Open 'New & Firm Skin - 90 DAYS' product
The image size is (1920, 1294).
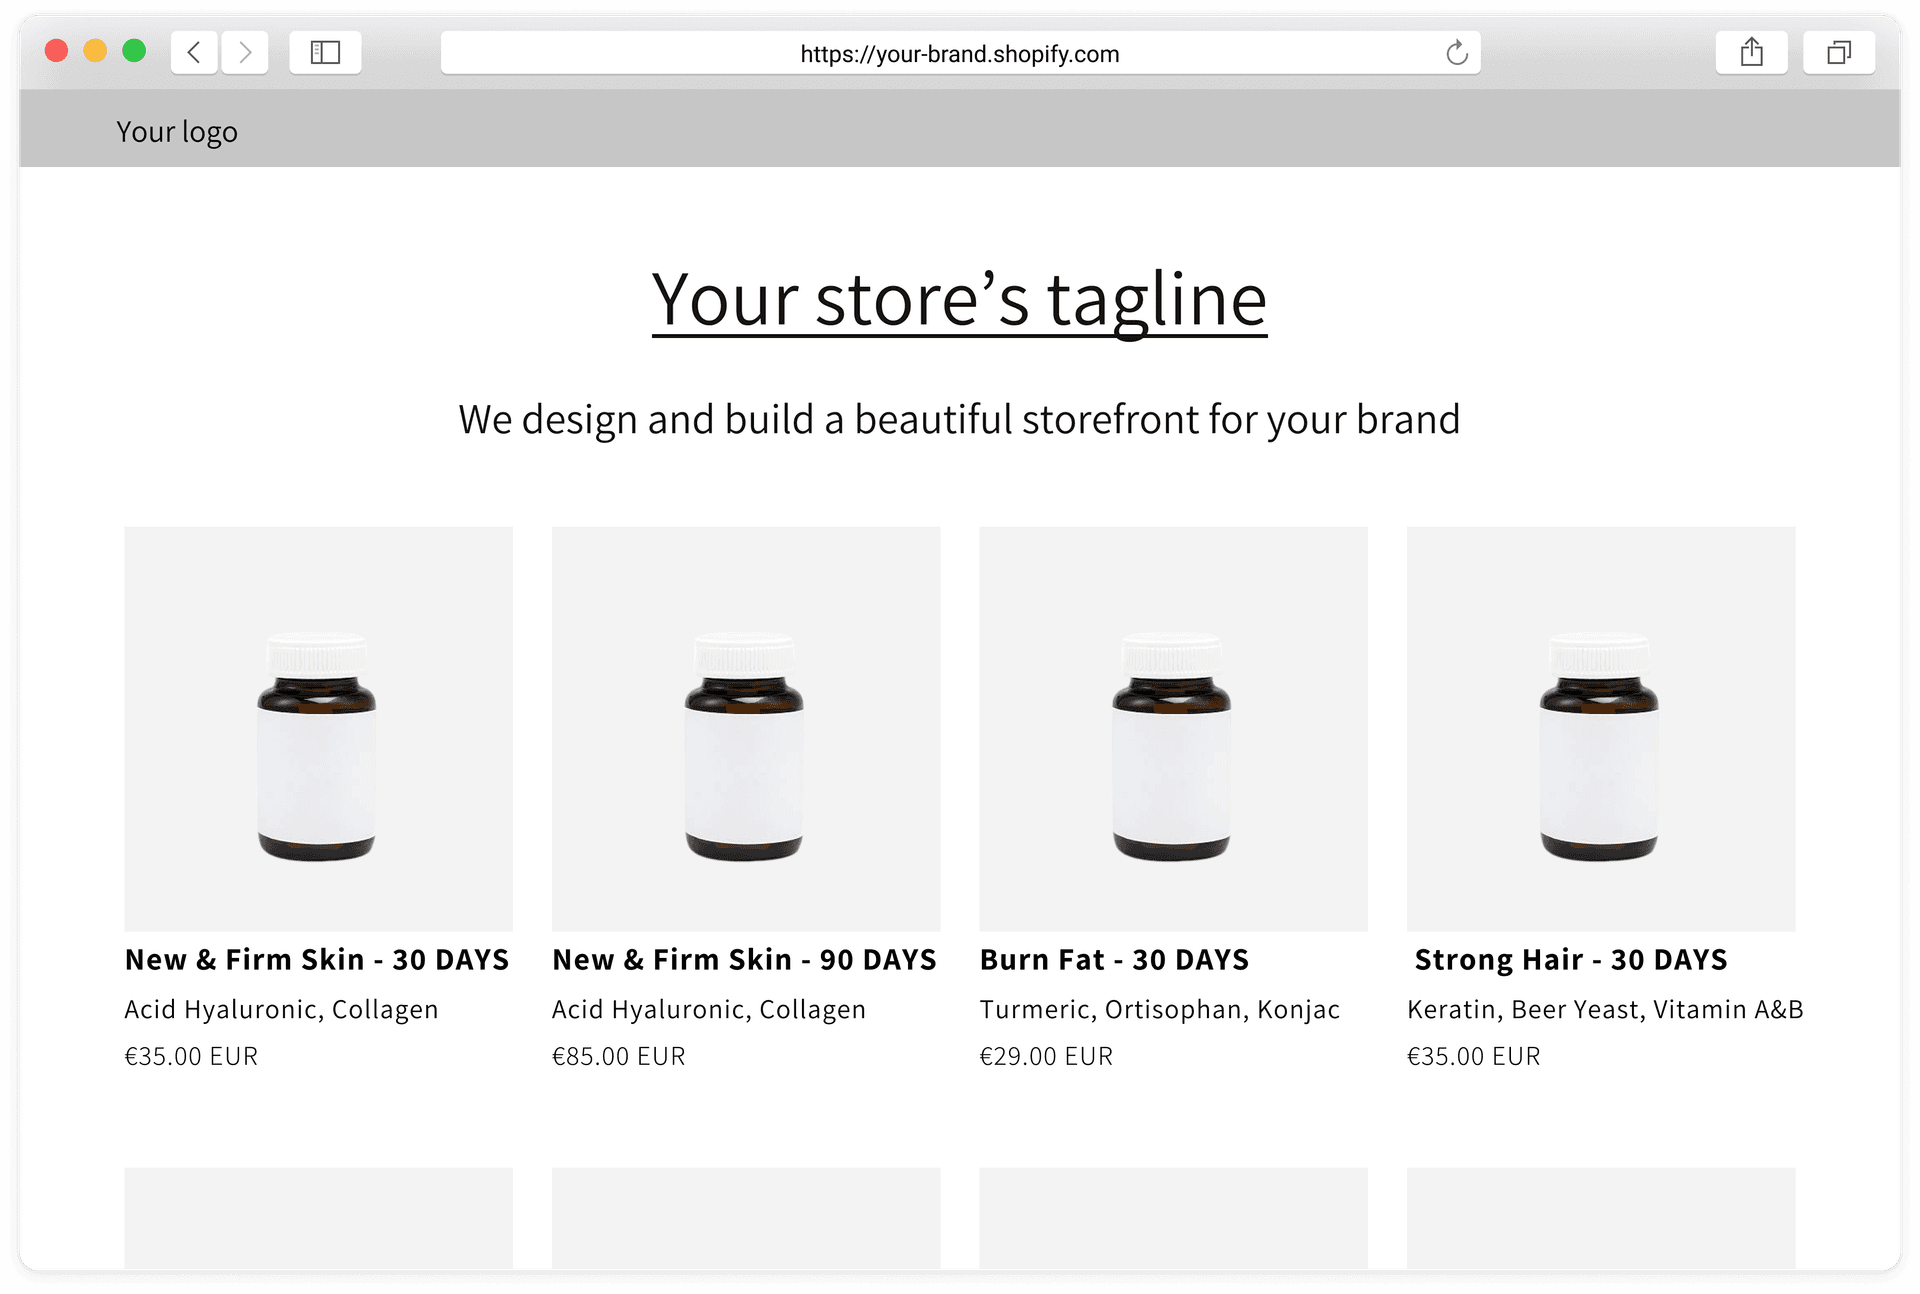click(744, 959)
